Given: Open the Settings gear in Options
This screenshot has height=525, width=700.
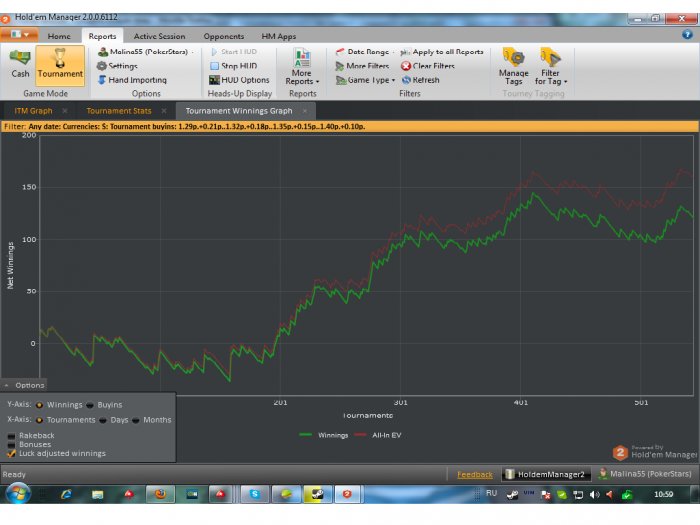Looking at the screenshot, I should pos(102,66).
